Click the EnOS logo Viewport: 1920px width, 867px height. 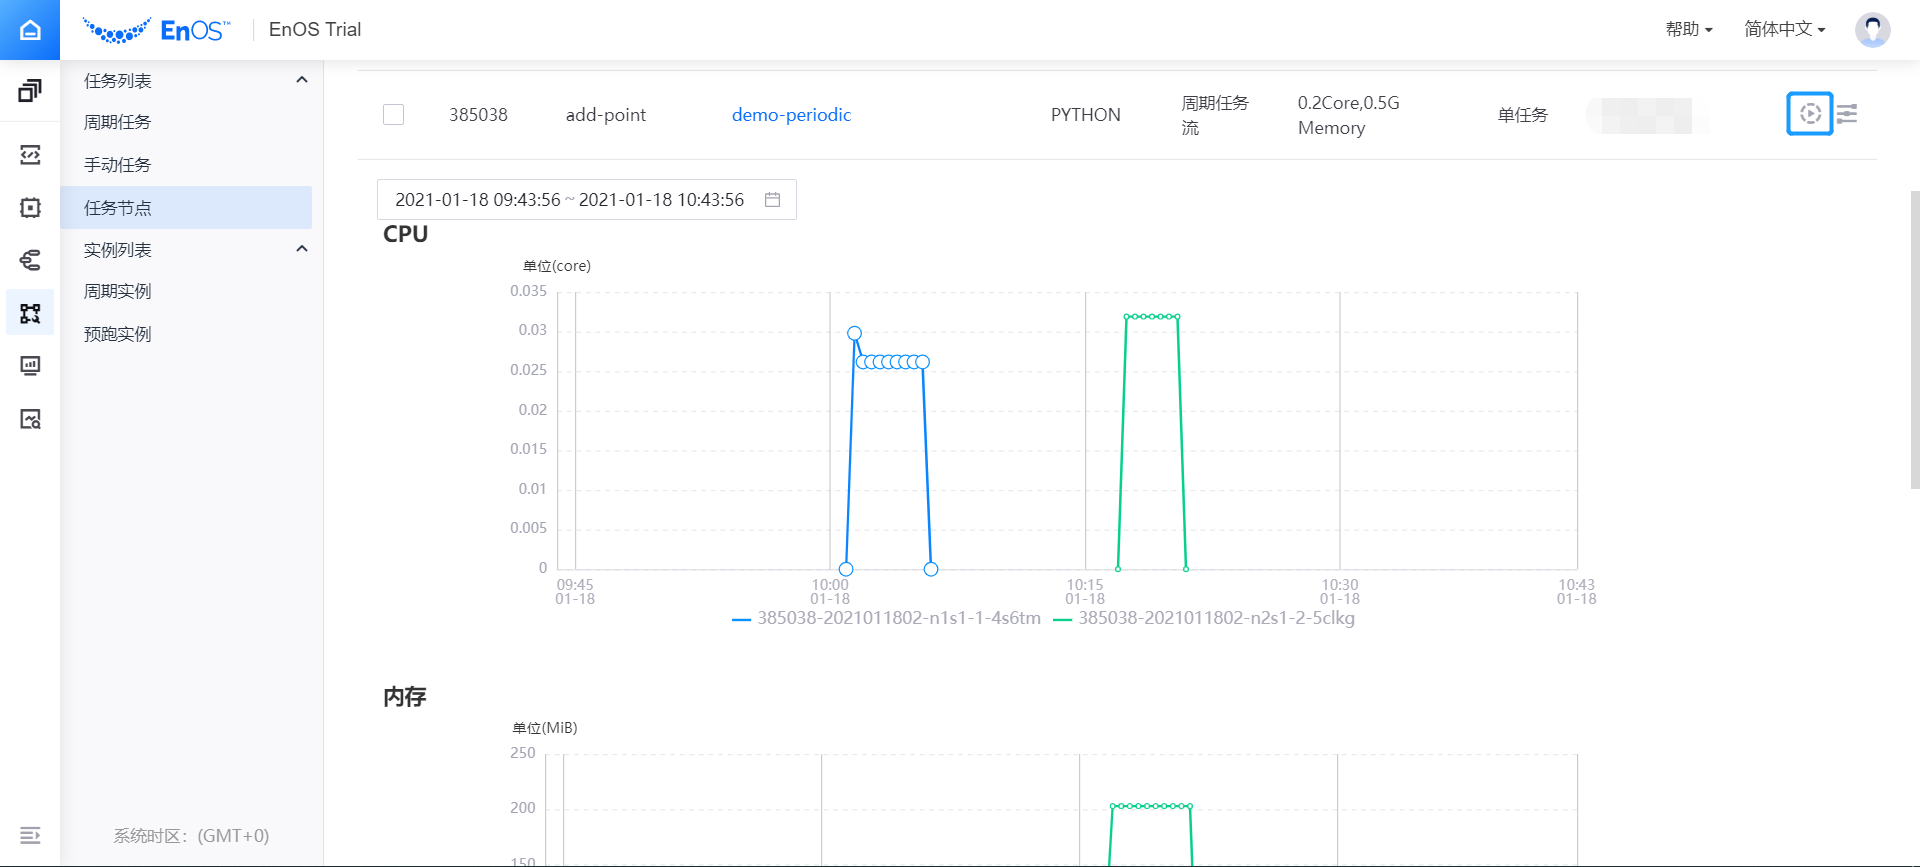pos(156,30)
